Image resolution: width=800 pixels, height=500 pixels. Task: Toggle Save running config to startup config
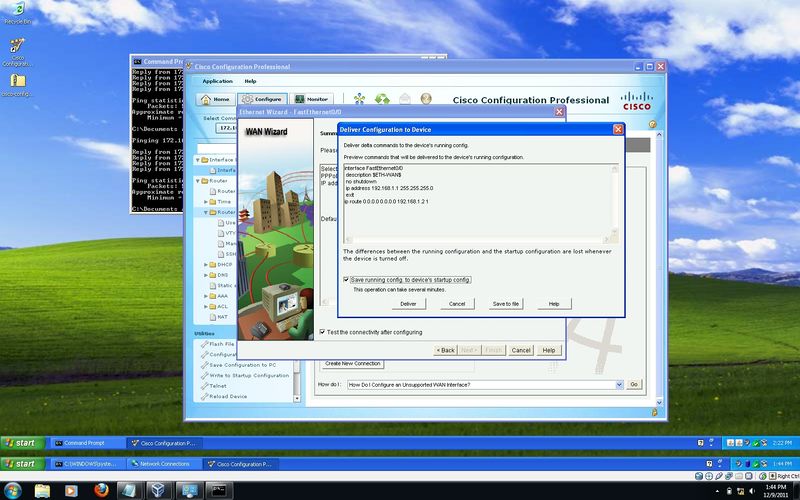(346, 280)
